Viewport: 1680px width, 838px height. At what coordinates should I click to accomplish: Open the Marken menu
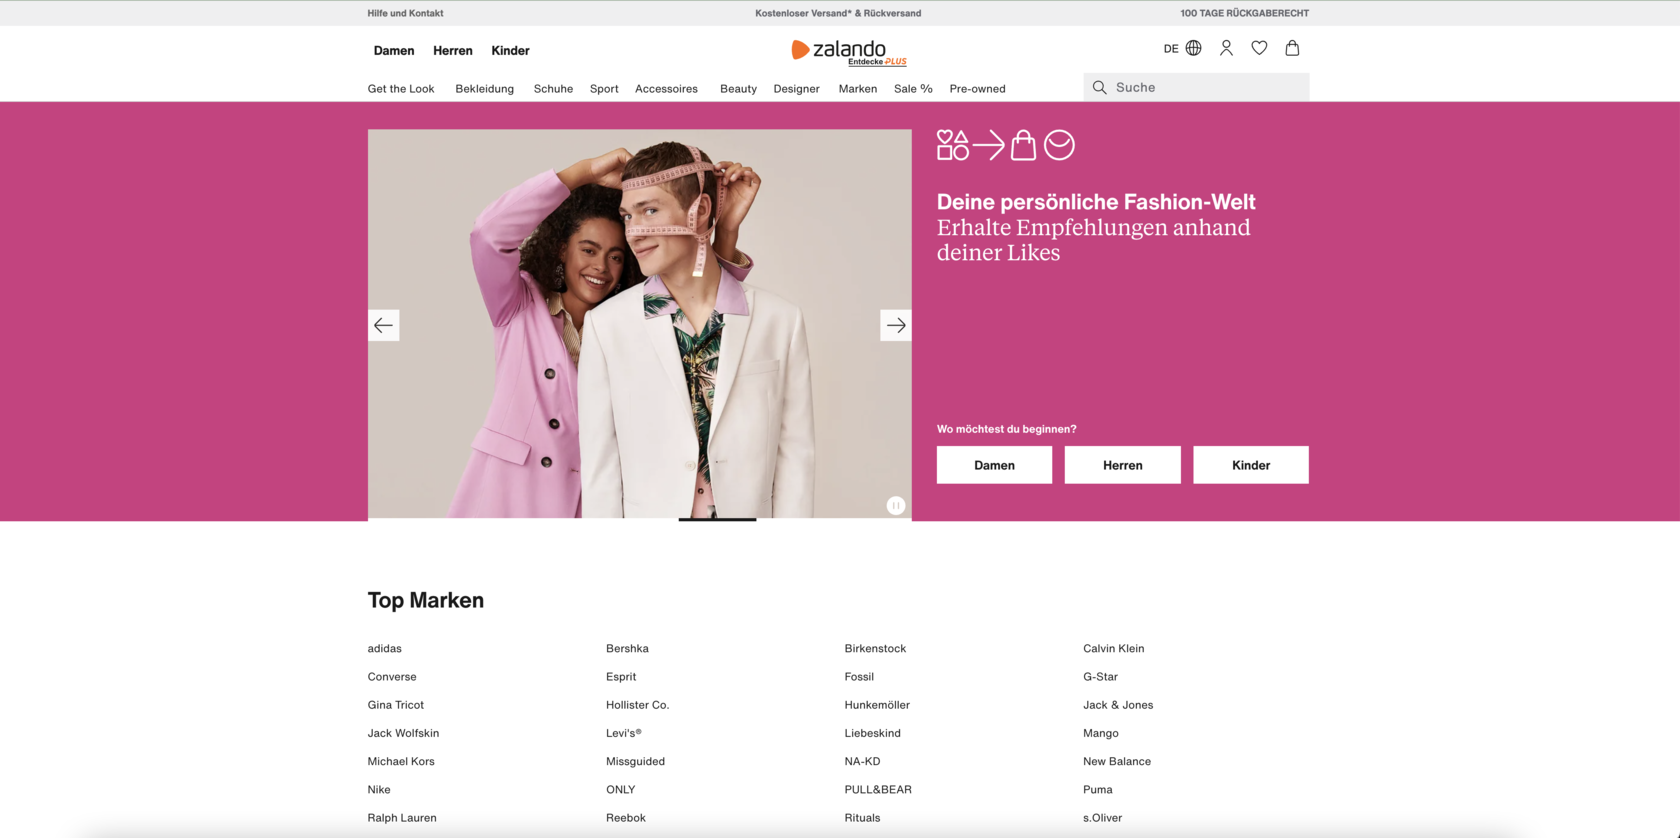coord(858,89)
